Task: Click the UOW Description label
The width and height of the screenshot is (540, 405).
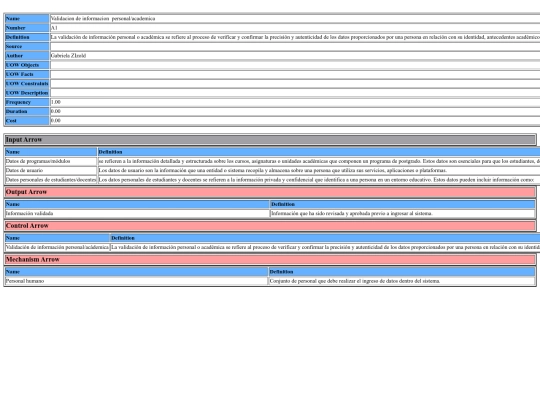Action: (27, 93)
